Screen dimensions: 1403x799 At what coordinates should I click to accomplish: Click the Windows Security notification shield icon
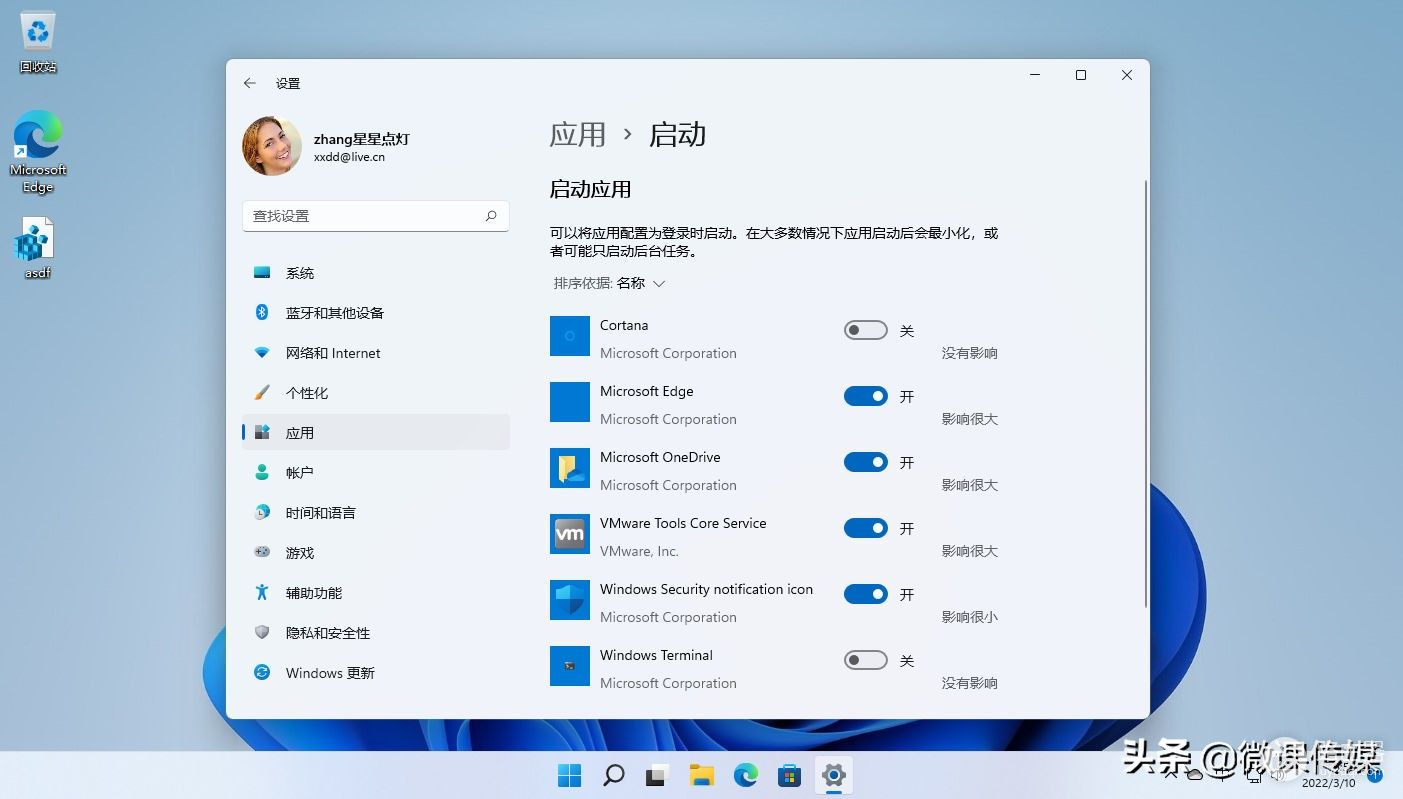tap(570, 600)
